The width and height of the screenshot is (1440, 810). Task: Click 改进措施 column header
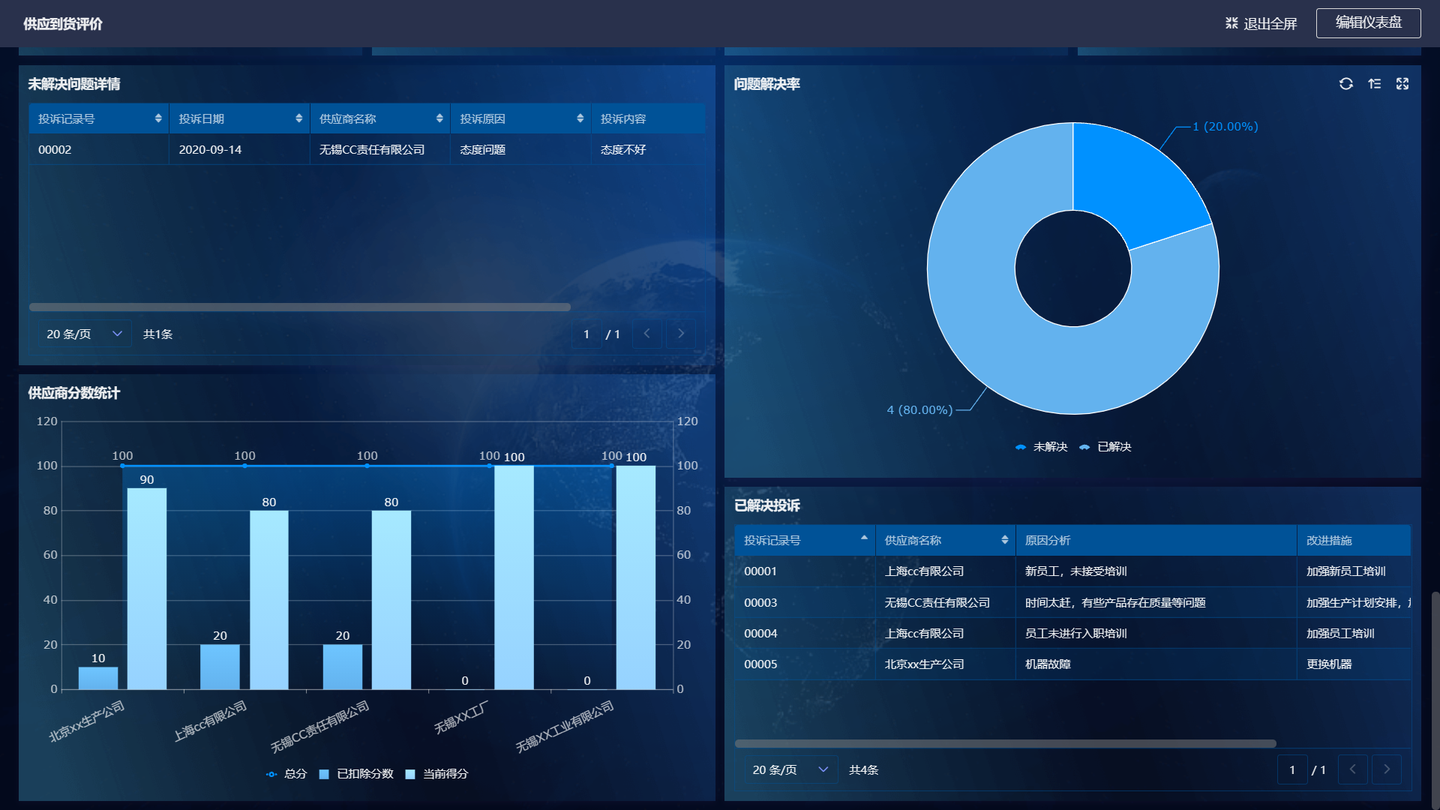point(1354,540)
